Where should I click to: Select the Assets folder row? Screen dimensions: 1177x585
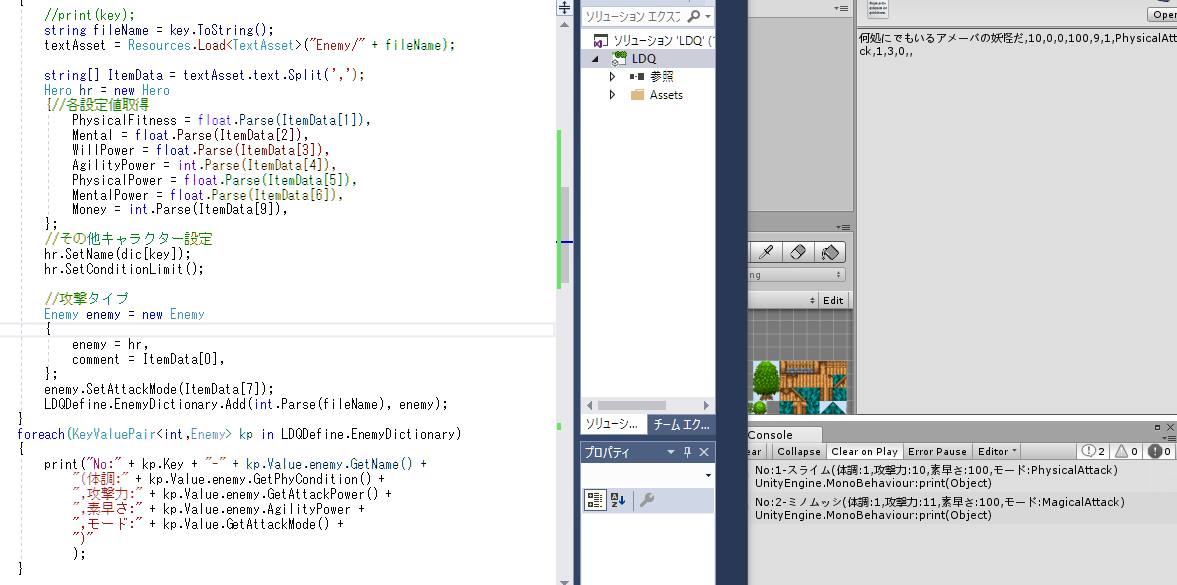(x=648, y=95)
